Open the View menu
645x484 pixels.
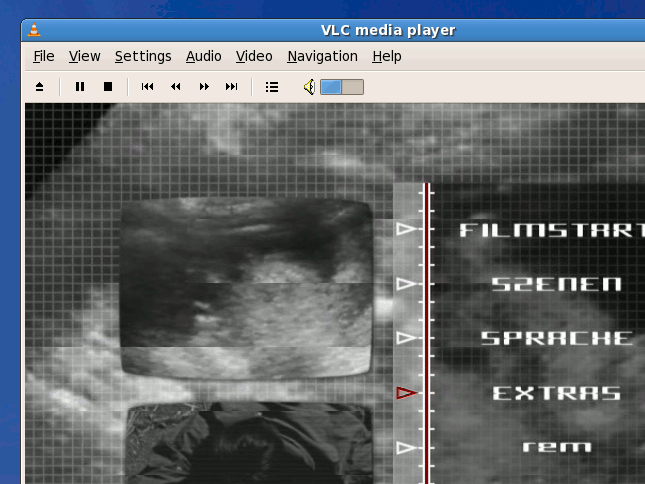pyautogui.click(x=84, y=56)
